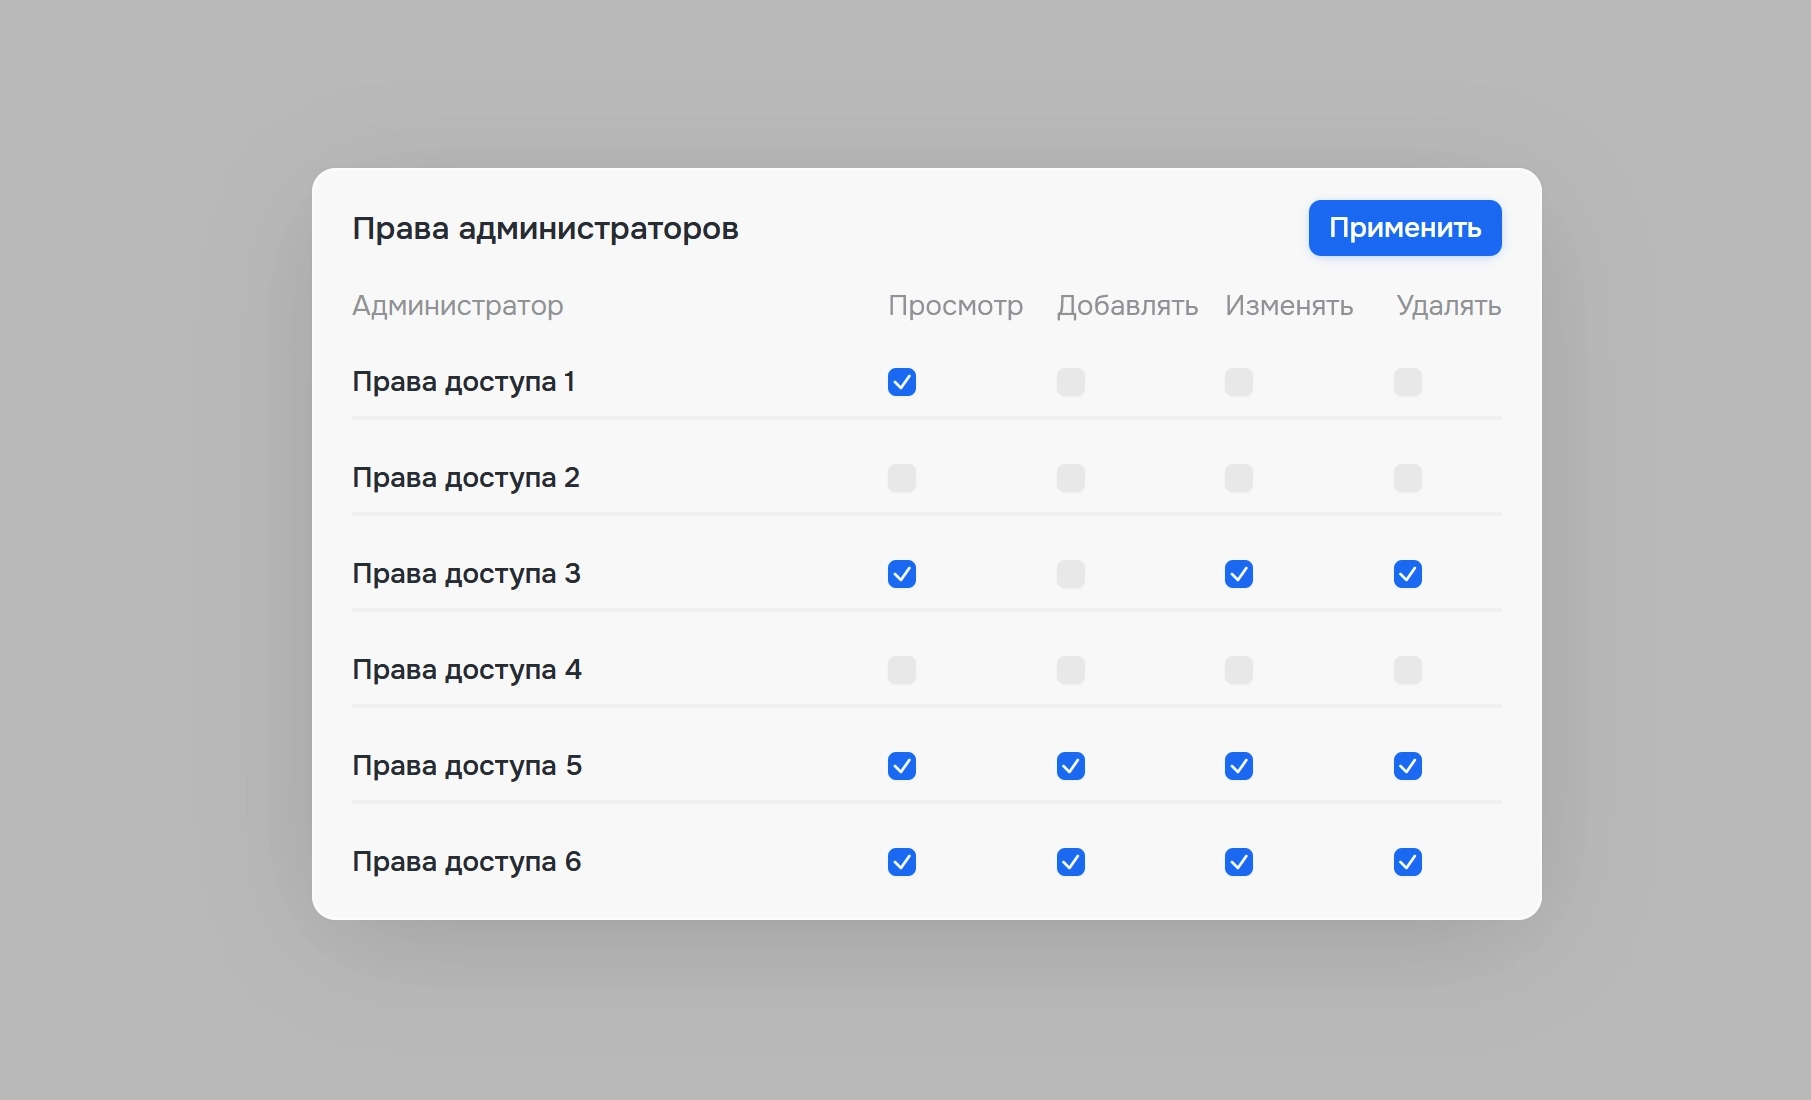Toggle off Просмотр for Права доступа 6
1811x1100 pixels.
[x=902, y=862]
